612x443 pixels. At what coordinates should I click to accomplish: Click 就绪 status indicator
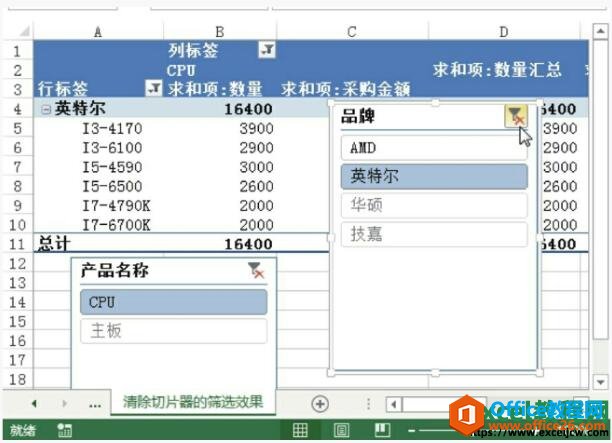click(x=23, y=431)
